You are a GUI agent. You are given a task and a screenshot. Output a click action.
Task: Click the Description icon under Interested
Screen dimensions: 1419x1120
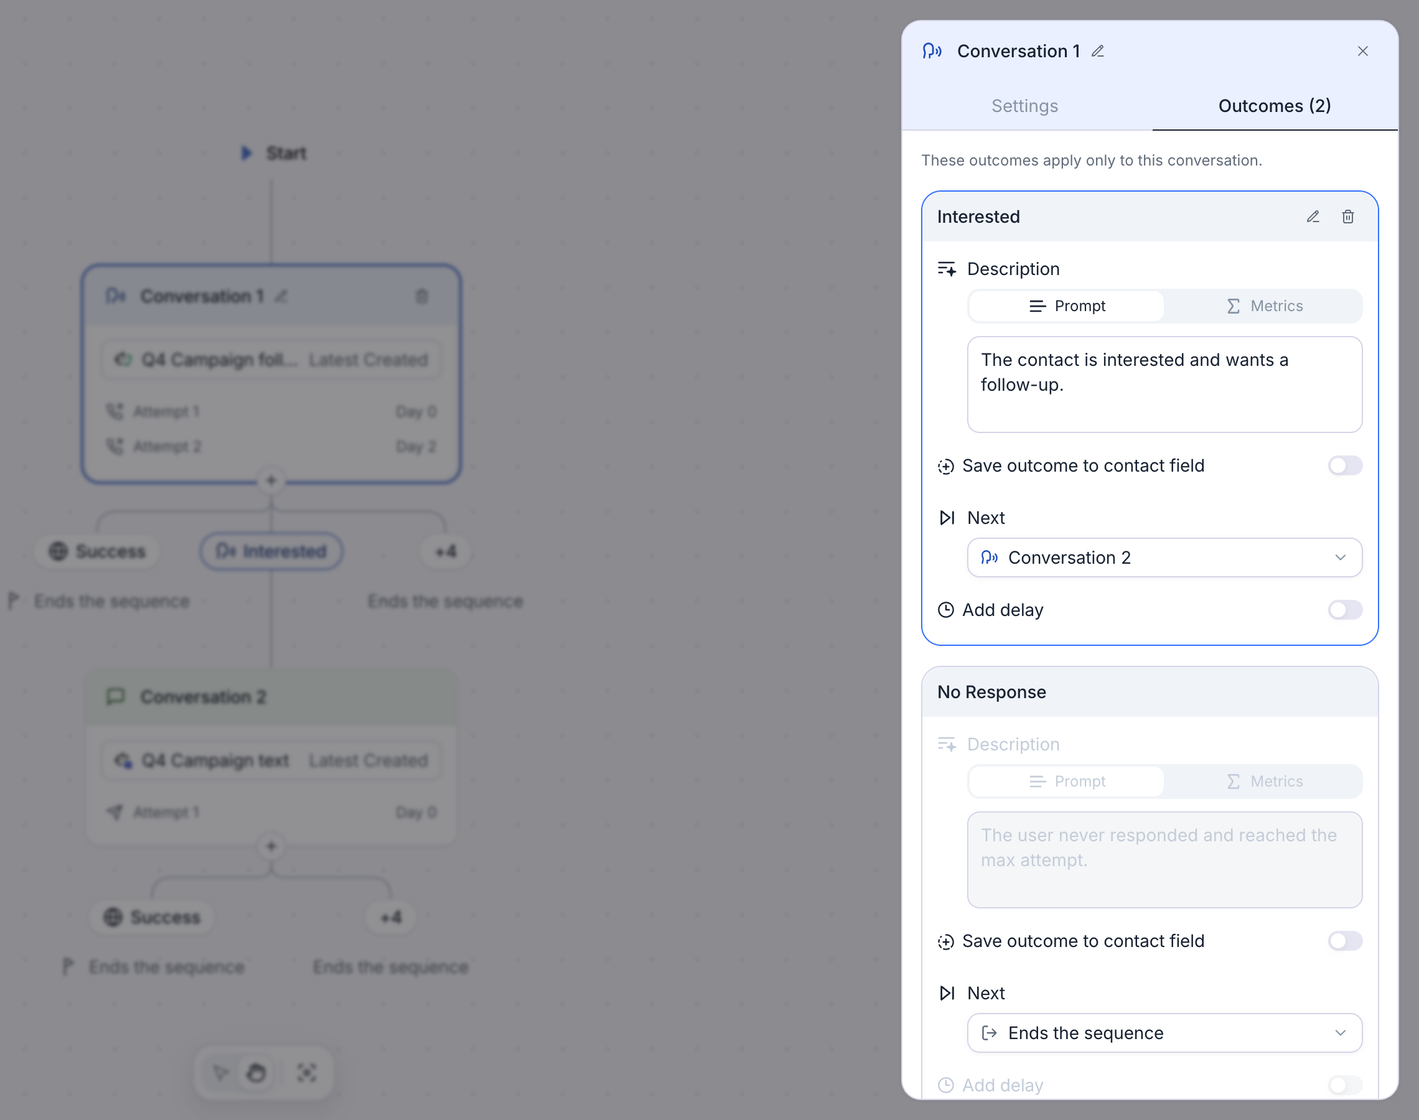947,269
